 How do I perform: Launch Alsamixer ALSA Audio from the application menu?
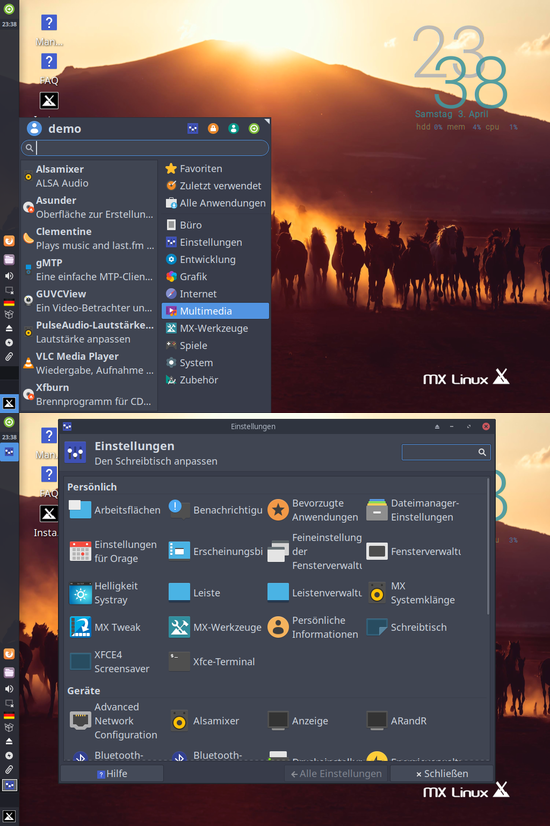[x=89, y=176]
